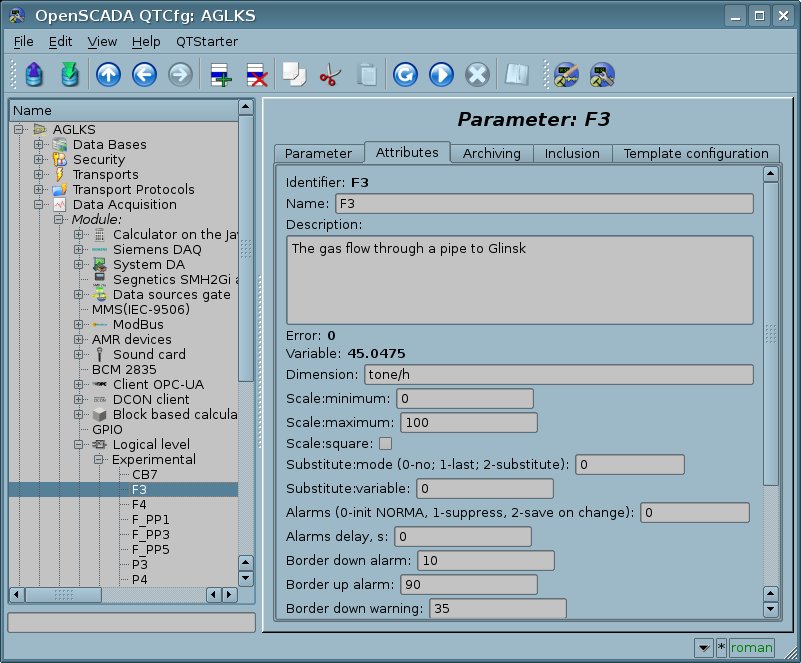801x663 pixels.
Task: Cut the item with the scissors icon
Action: (330, 75)
